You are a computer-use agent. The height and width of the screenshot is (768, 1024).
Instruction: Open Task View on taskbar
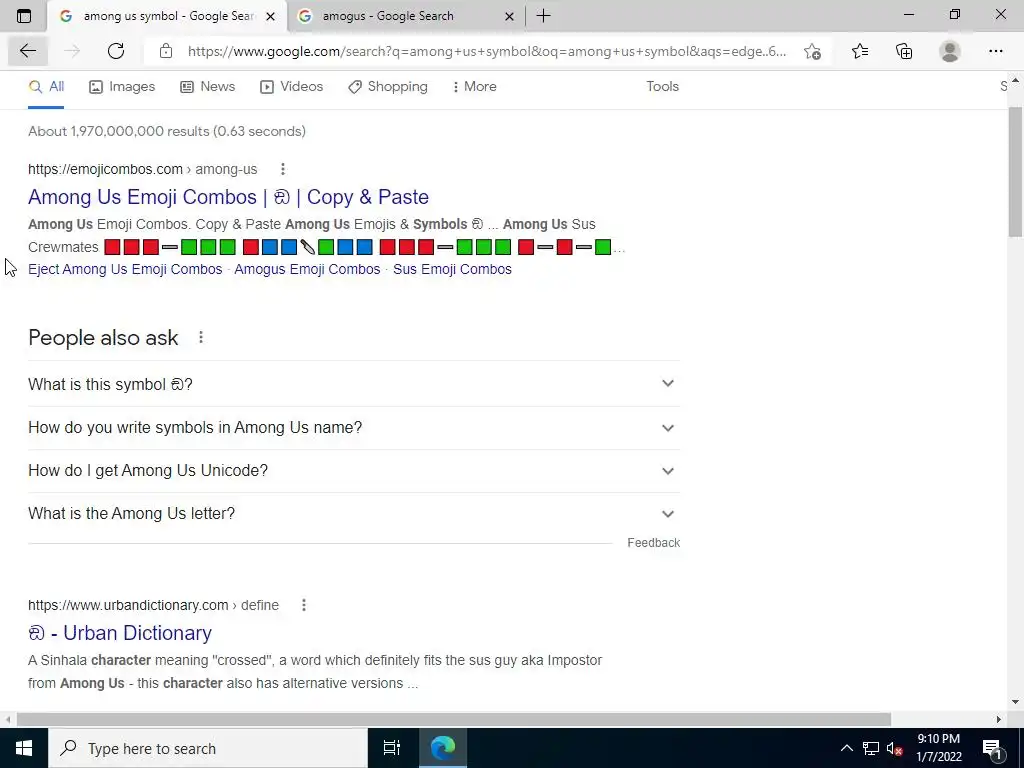(x=391, y=748)
